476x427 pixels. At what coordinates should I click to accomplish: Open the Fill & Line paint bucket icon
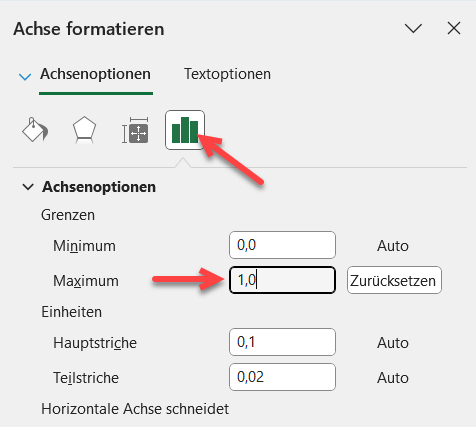tap(35, 130)
